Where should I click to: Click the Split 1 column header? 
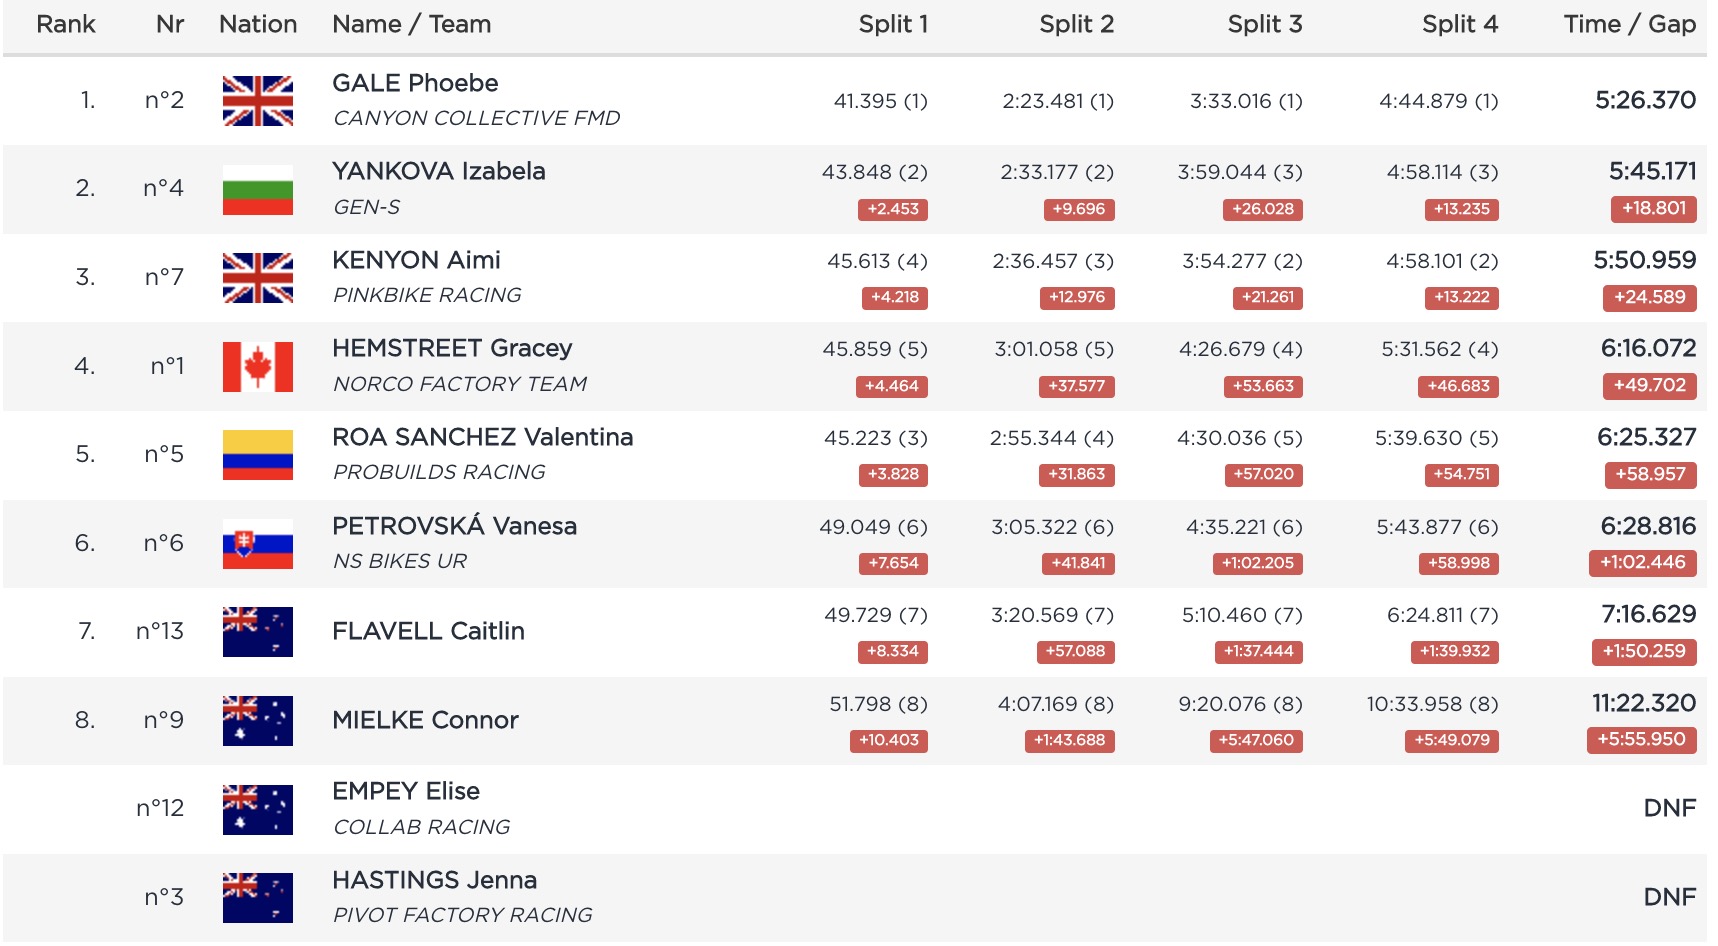893,24
